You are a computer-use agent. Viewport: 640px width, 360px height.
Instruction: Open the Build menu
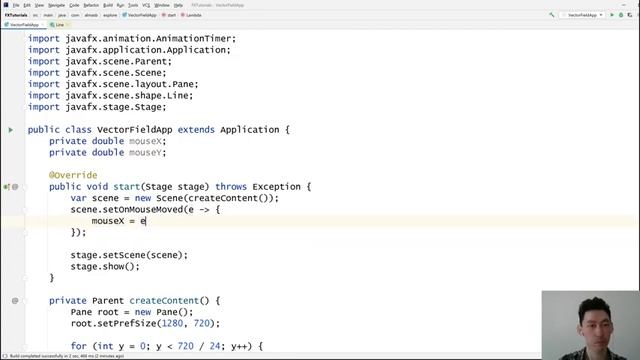coord(108,5)
